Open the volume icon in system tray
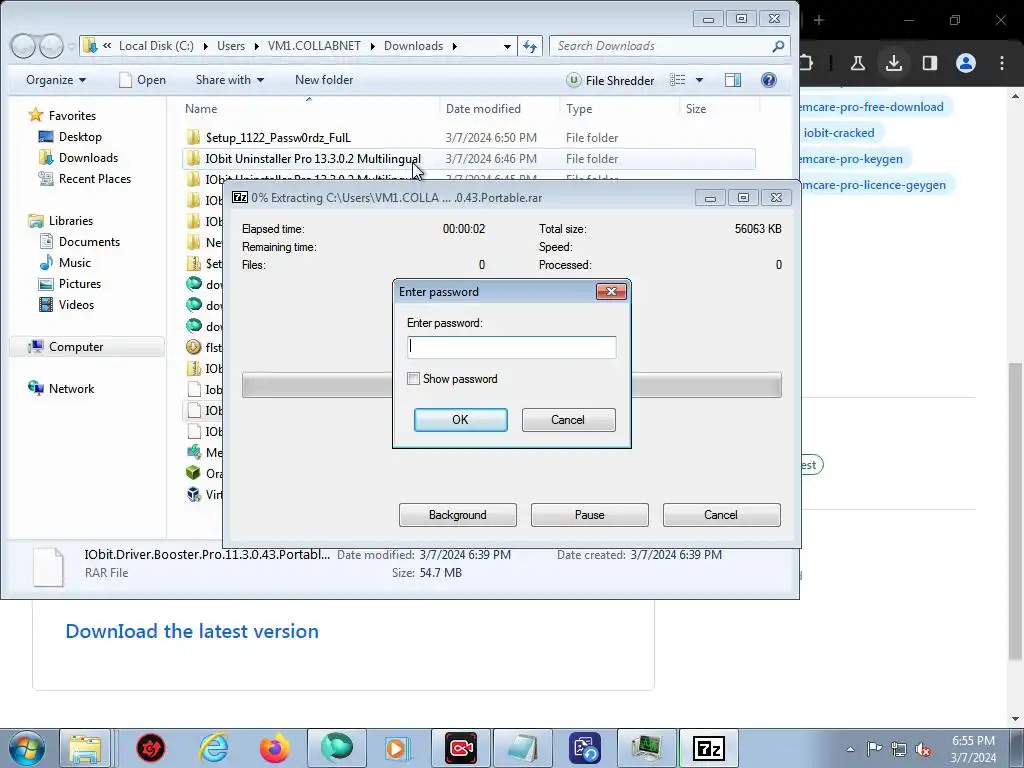 [923, 749]
